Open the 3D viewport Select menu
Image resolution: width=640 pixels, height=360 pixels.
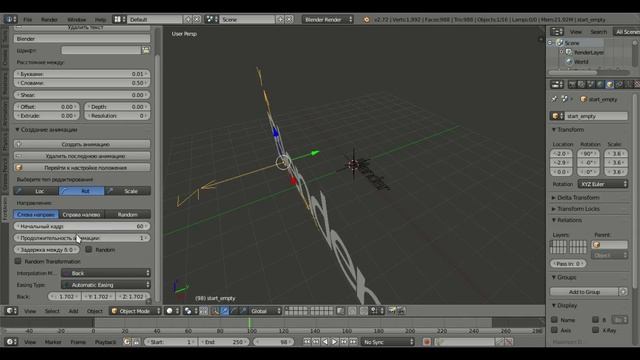[52, 311]
